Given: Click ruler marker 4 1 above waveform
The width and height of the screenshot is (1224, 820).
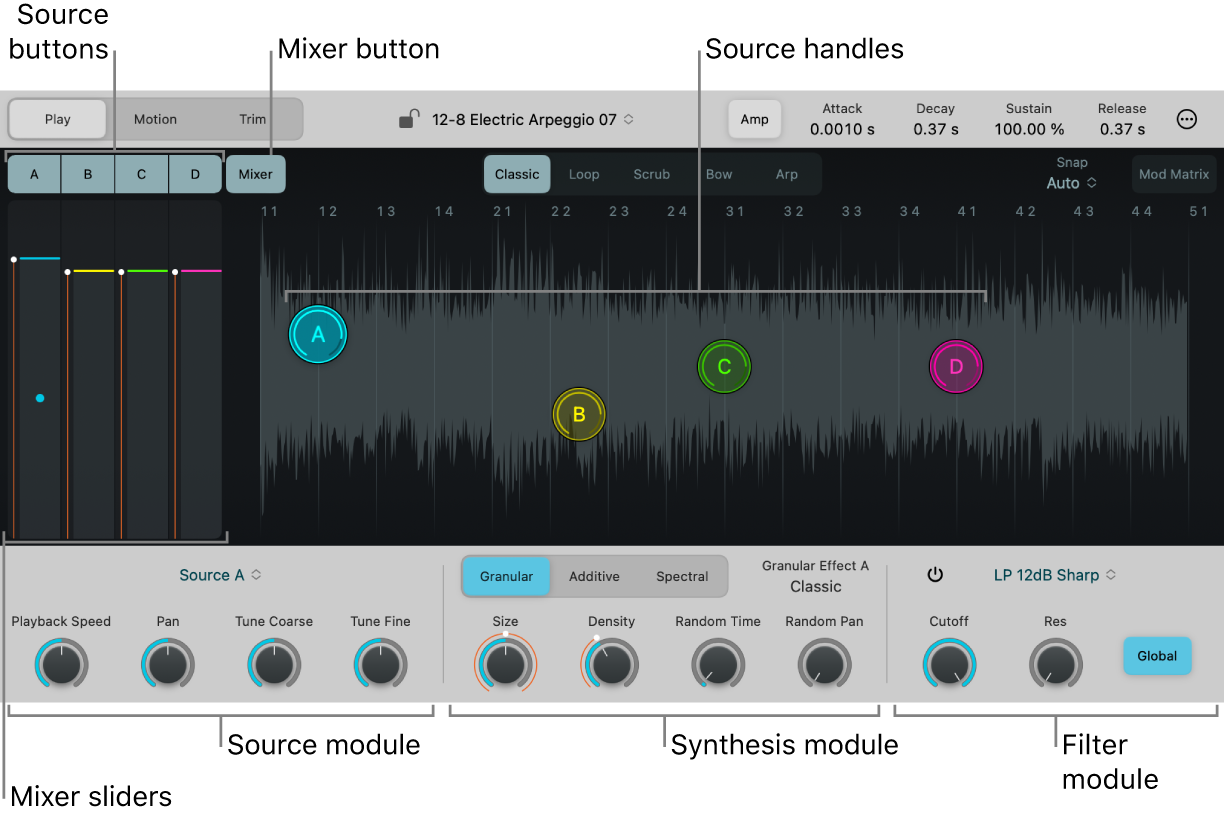Looking at the screenshot, I should tap(967, 211).
